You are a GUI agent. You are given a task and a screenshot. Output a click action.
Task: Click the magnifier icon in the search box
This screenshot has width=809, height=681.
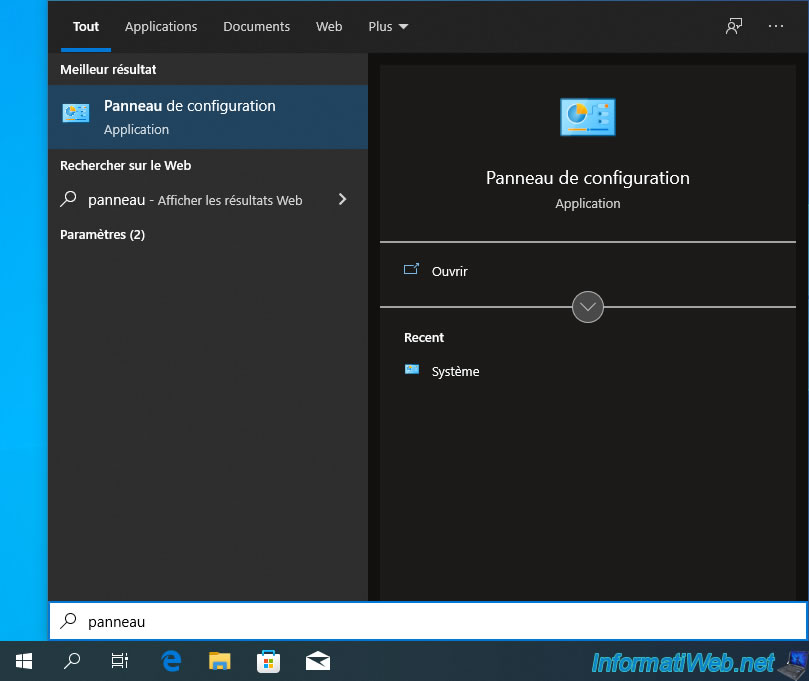[x=68, y=621]
